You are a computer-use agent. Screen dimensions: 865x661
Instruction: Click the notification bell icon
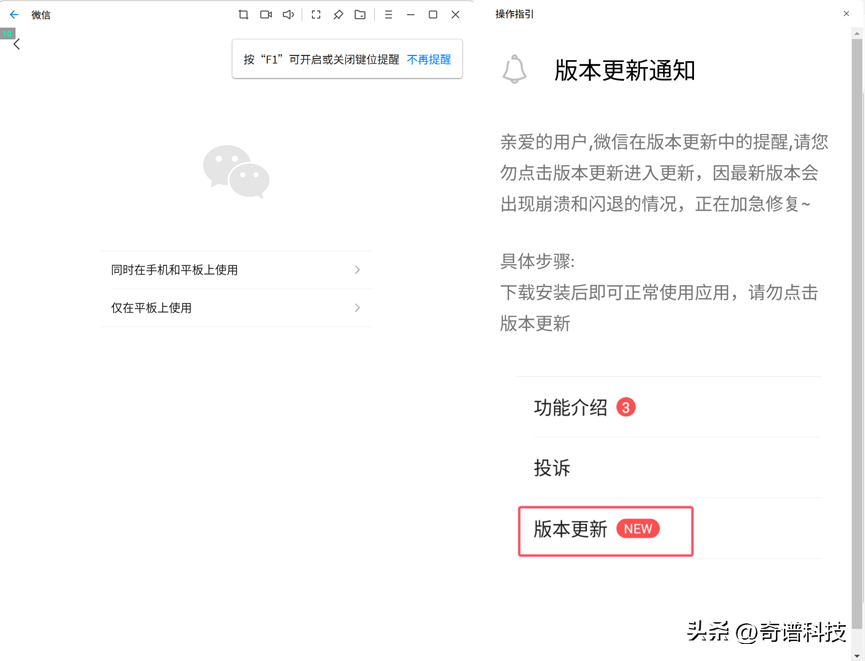coord(514,70)
